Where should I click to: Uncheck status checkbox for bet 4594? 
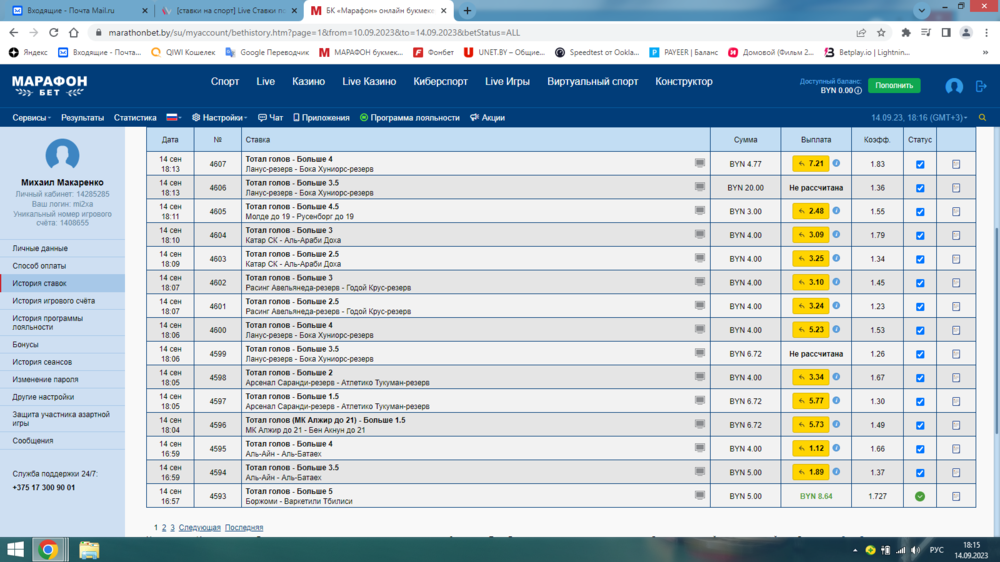920,472
